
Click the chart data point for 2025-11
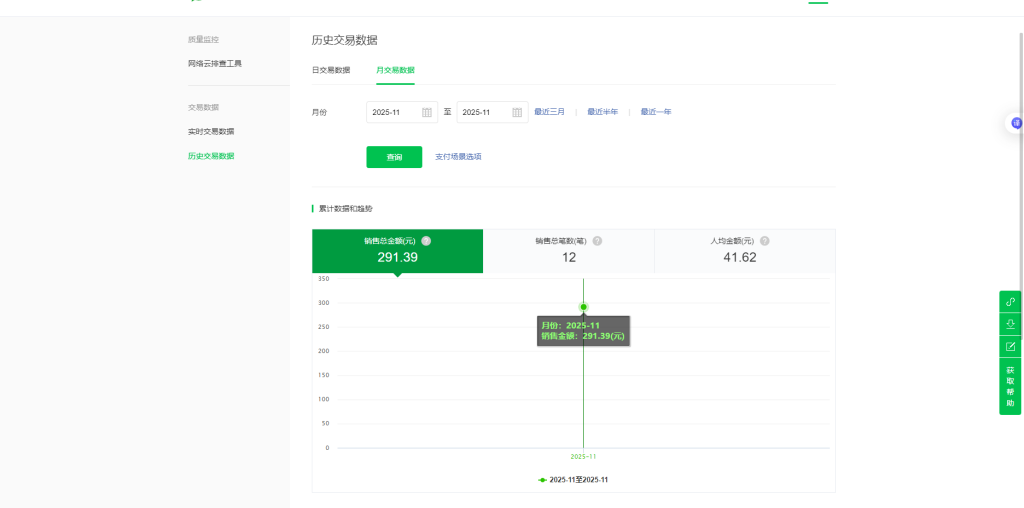point(583,307)
